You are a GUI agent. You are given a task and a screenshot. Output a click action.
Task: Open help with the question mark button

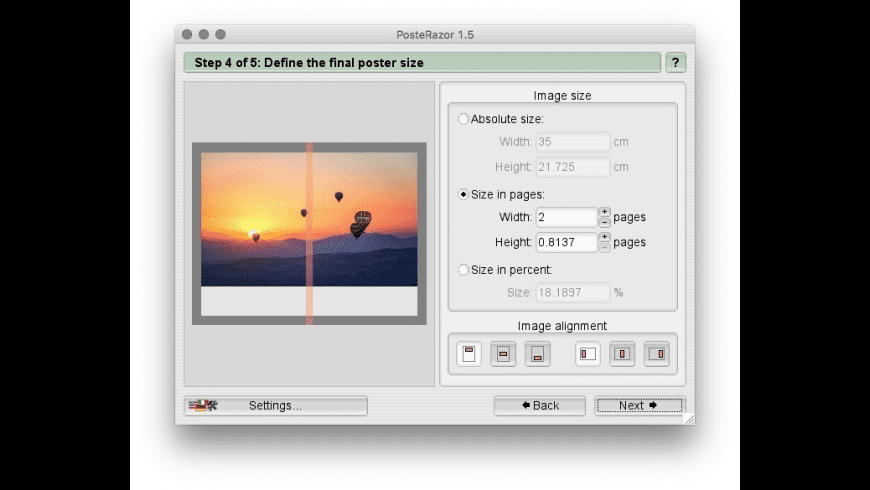[675, 63]
